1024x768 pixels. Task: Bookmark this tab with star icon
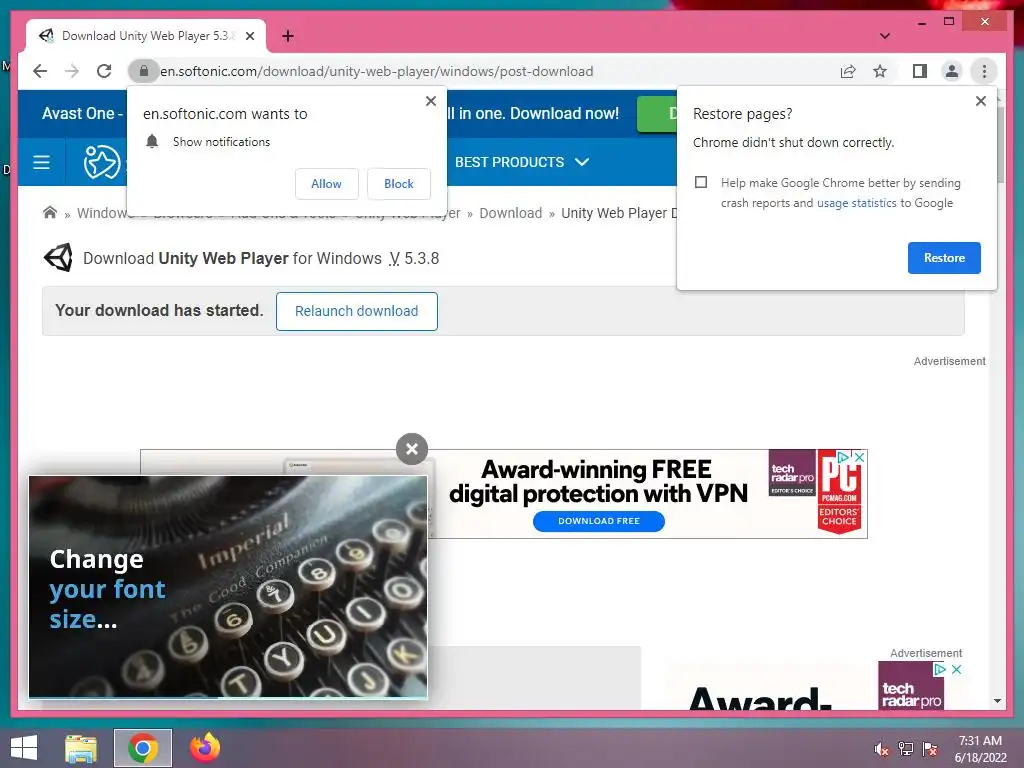click(x=880, y=71)
